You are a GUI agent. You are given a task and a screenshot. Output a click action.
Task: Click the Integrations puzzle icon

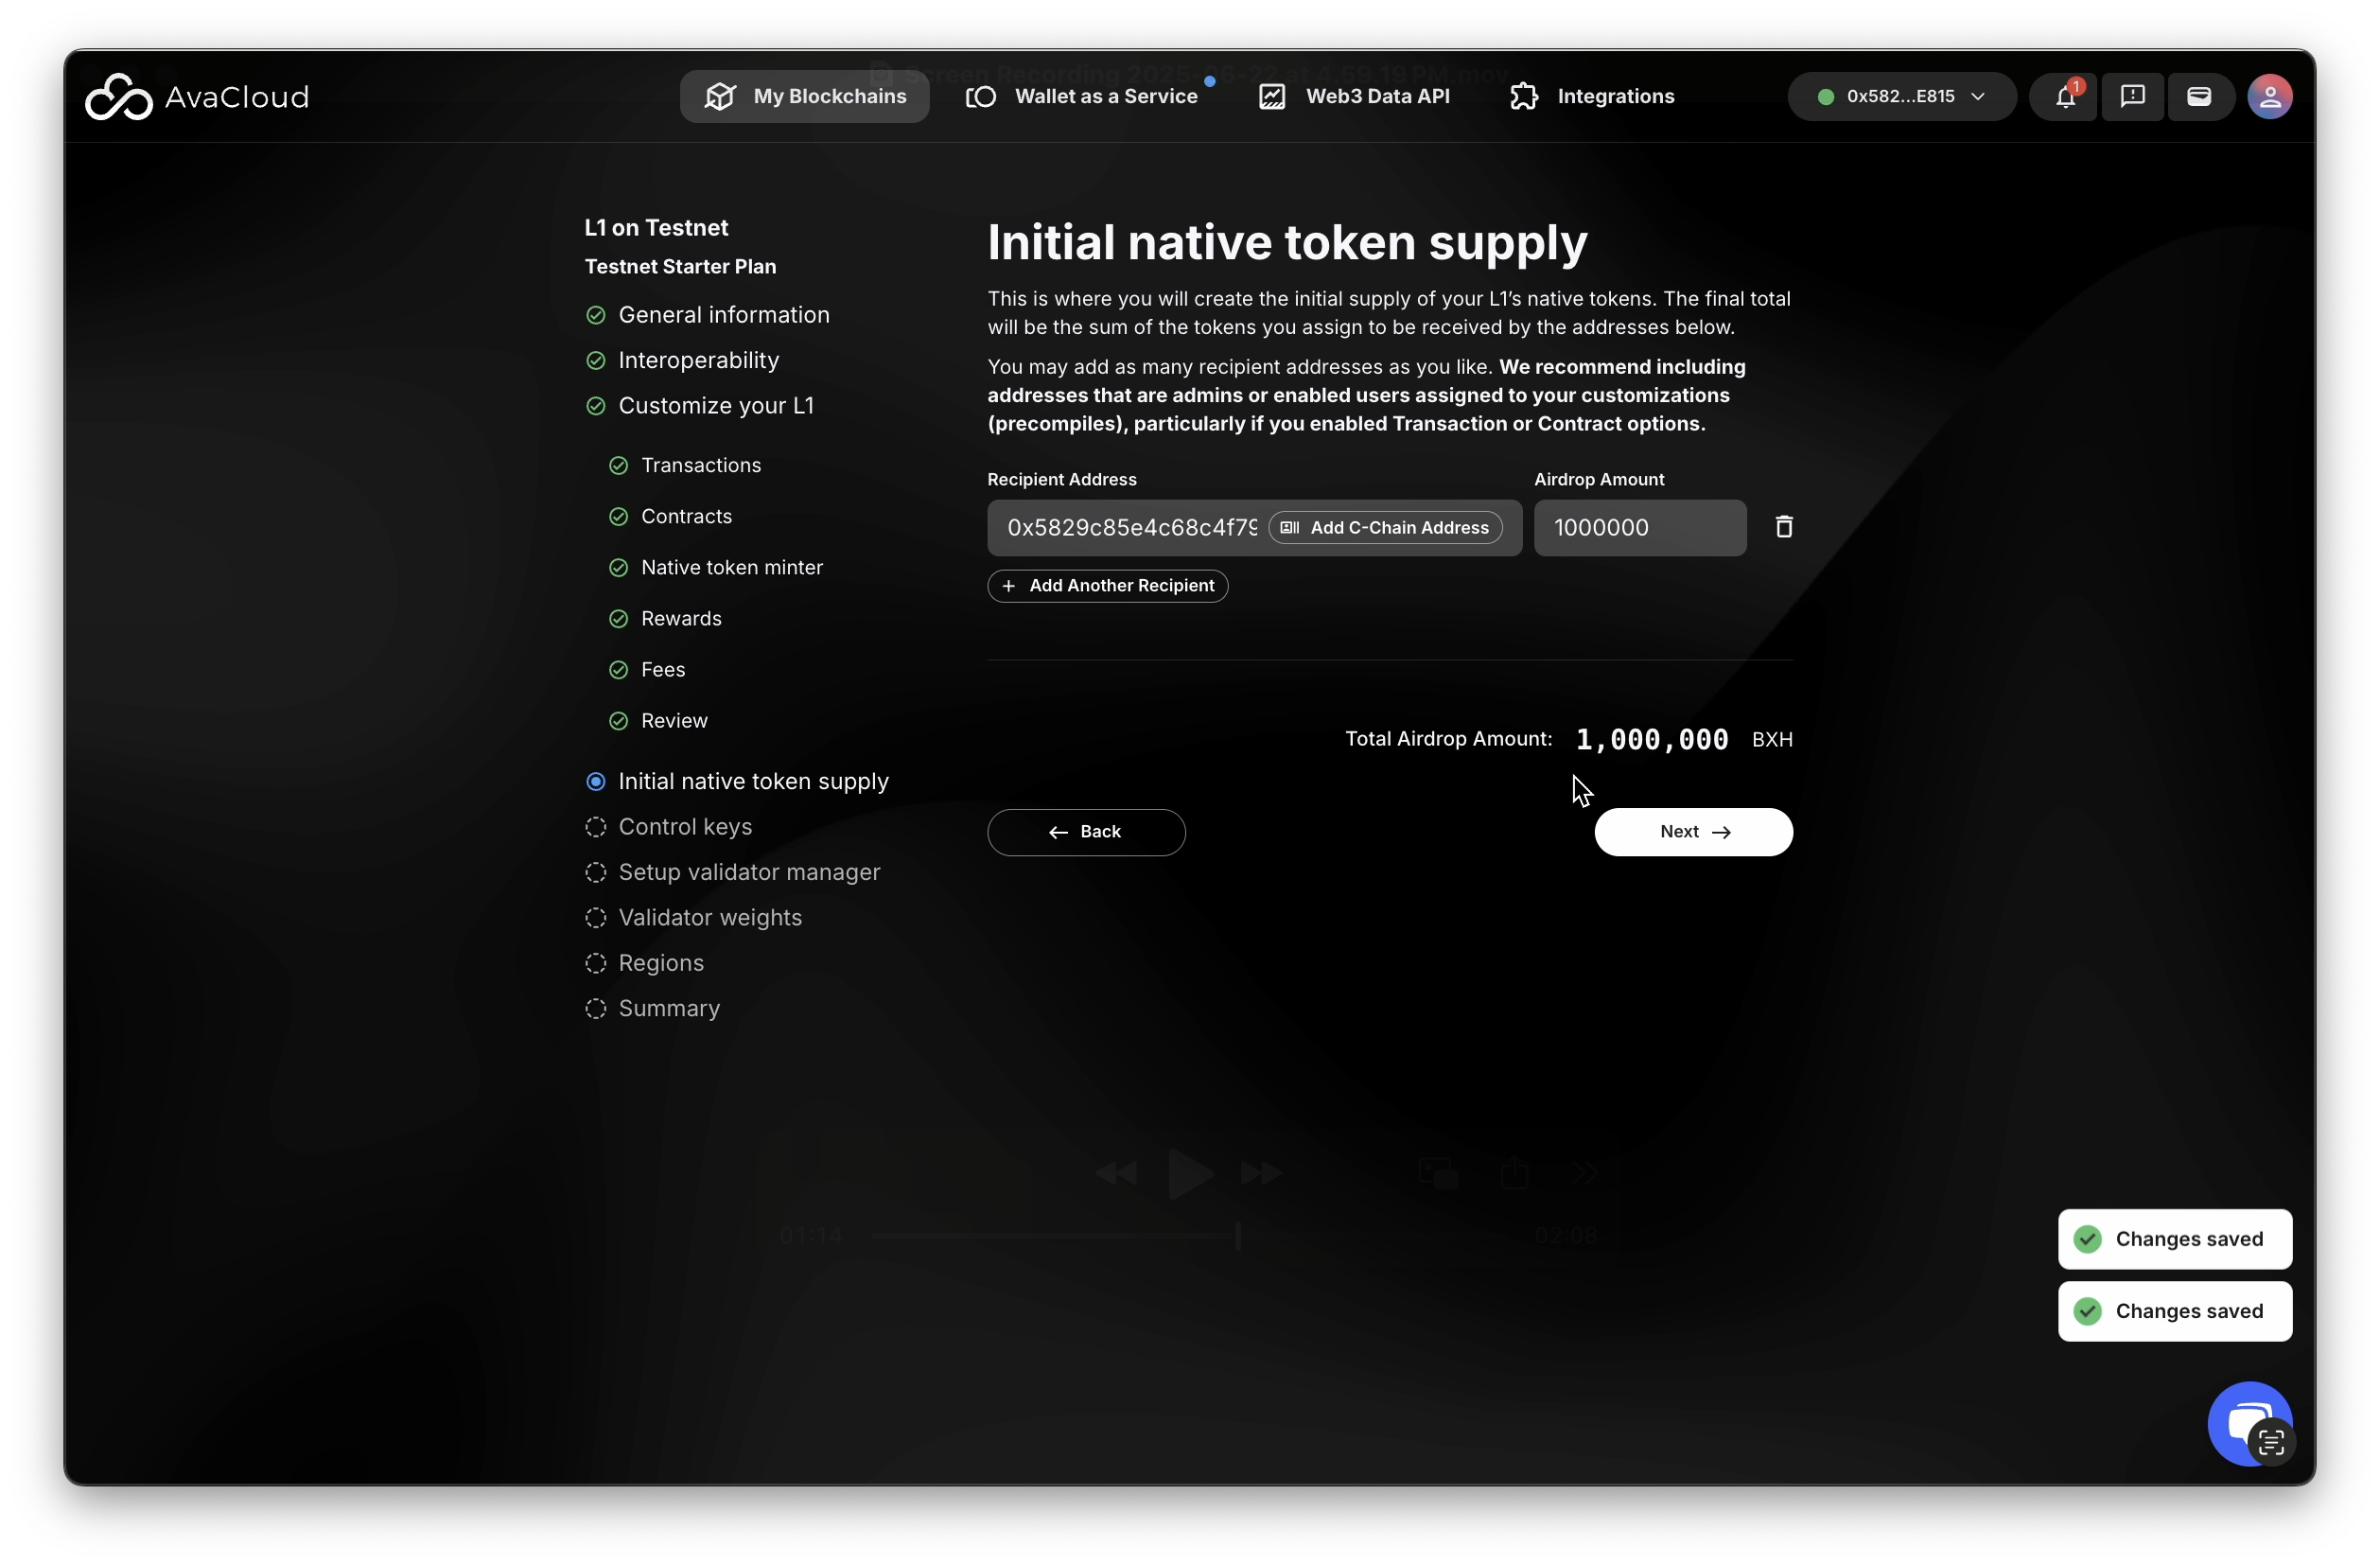point(1523,97)
